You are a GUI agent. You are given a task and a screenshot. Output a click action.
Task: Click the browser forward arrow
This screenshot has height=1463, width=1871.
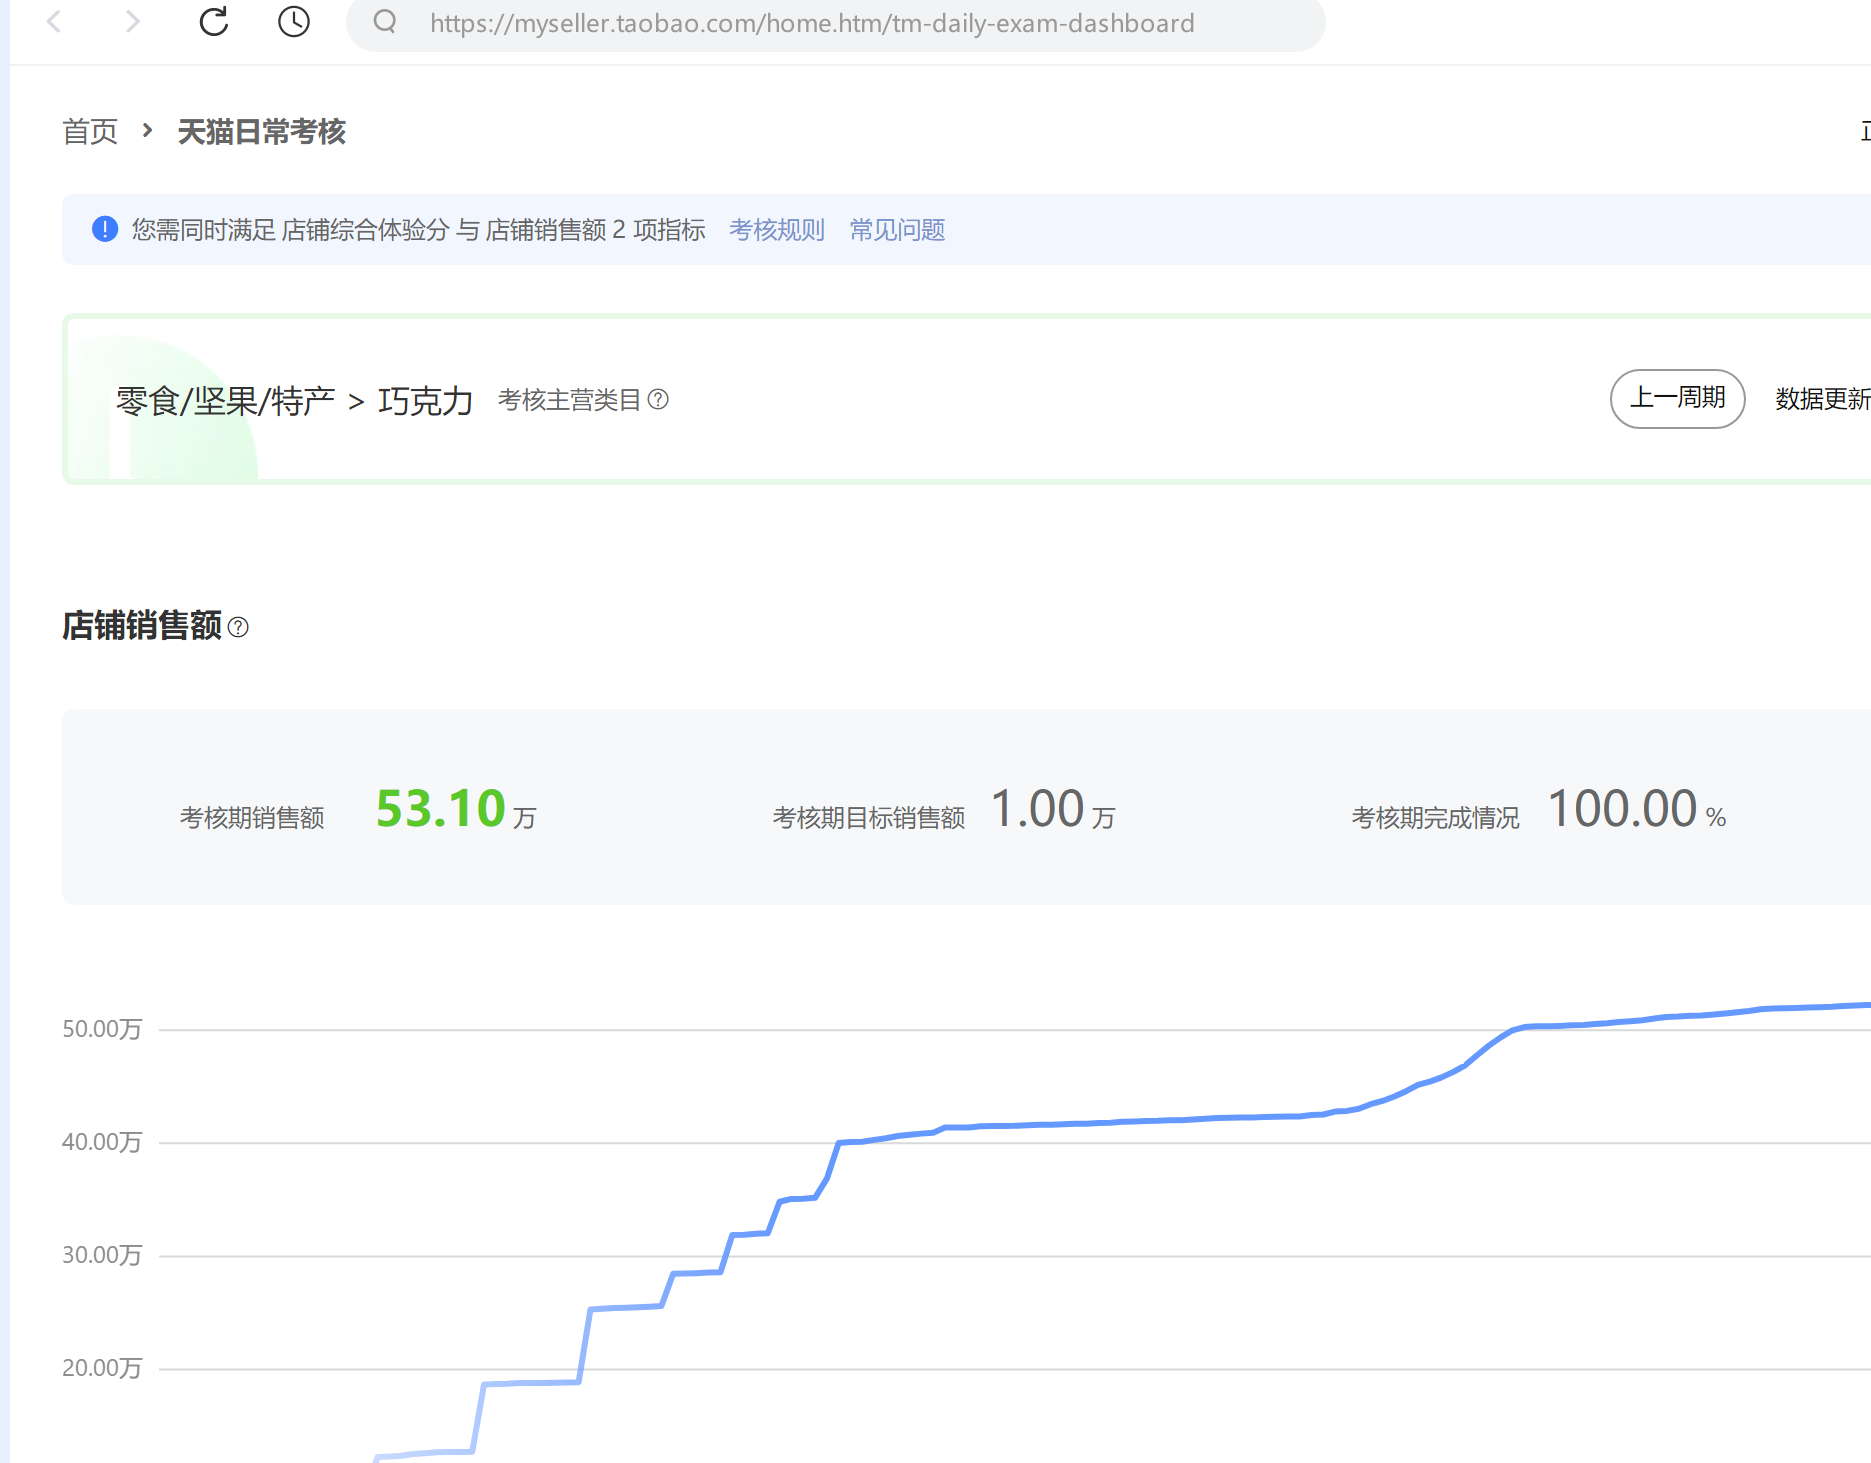[x=132, y=22]
